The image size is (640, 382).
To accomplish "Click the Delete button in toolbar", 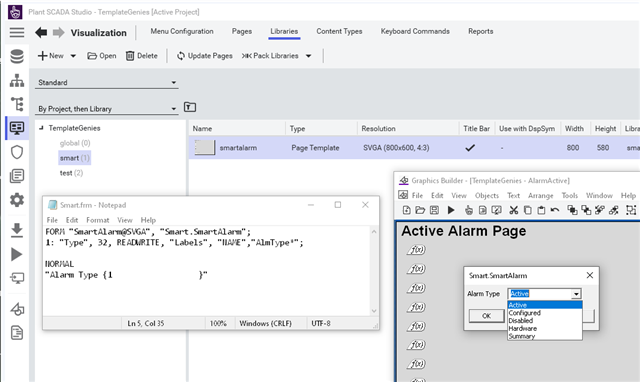I will (x=142, y=56).
